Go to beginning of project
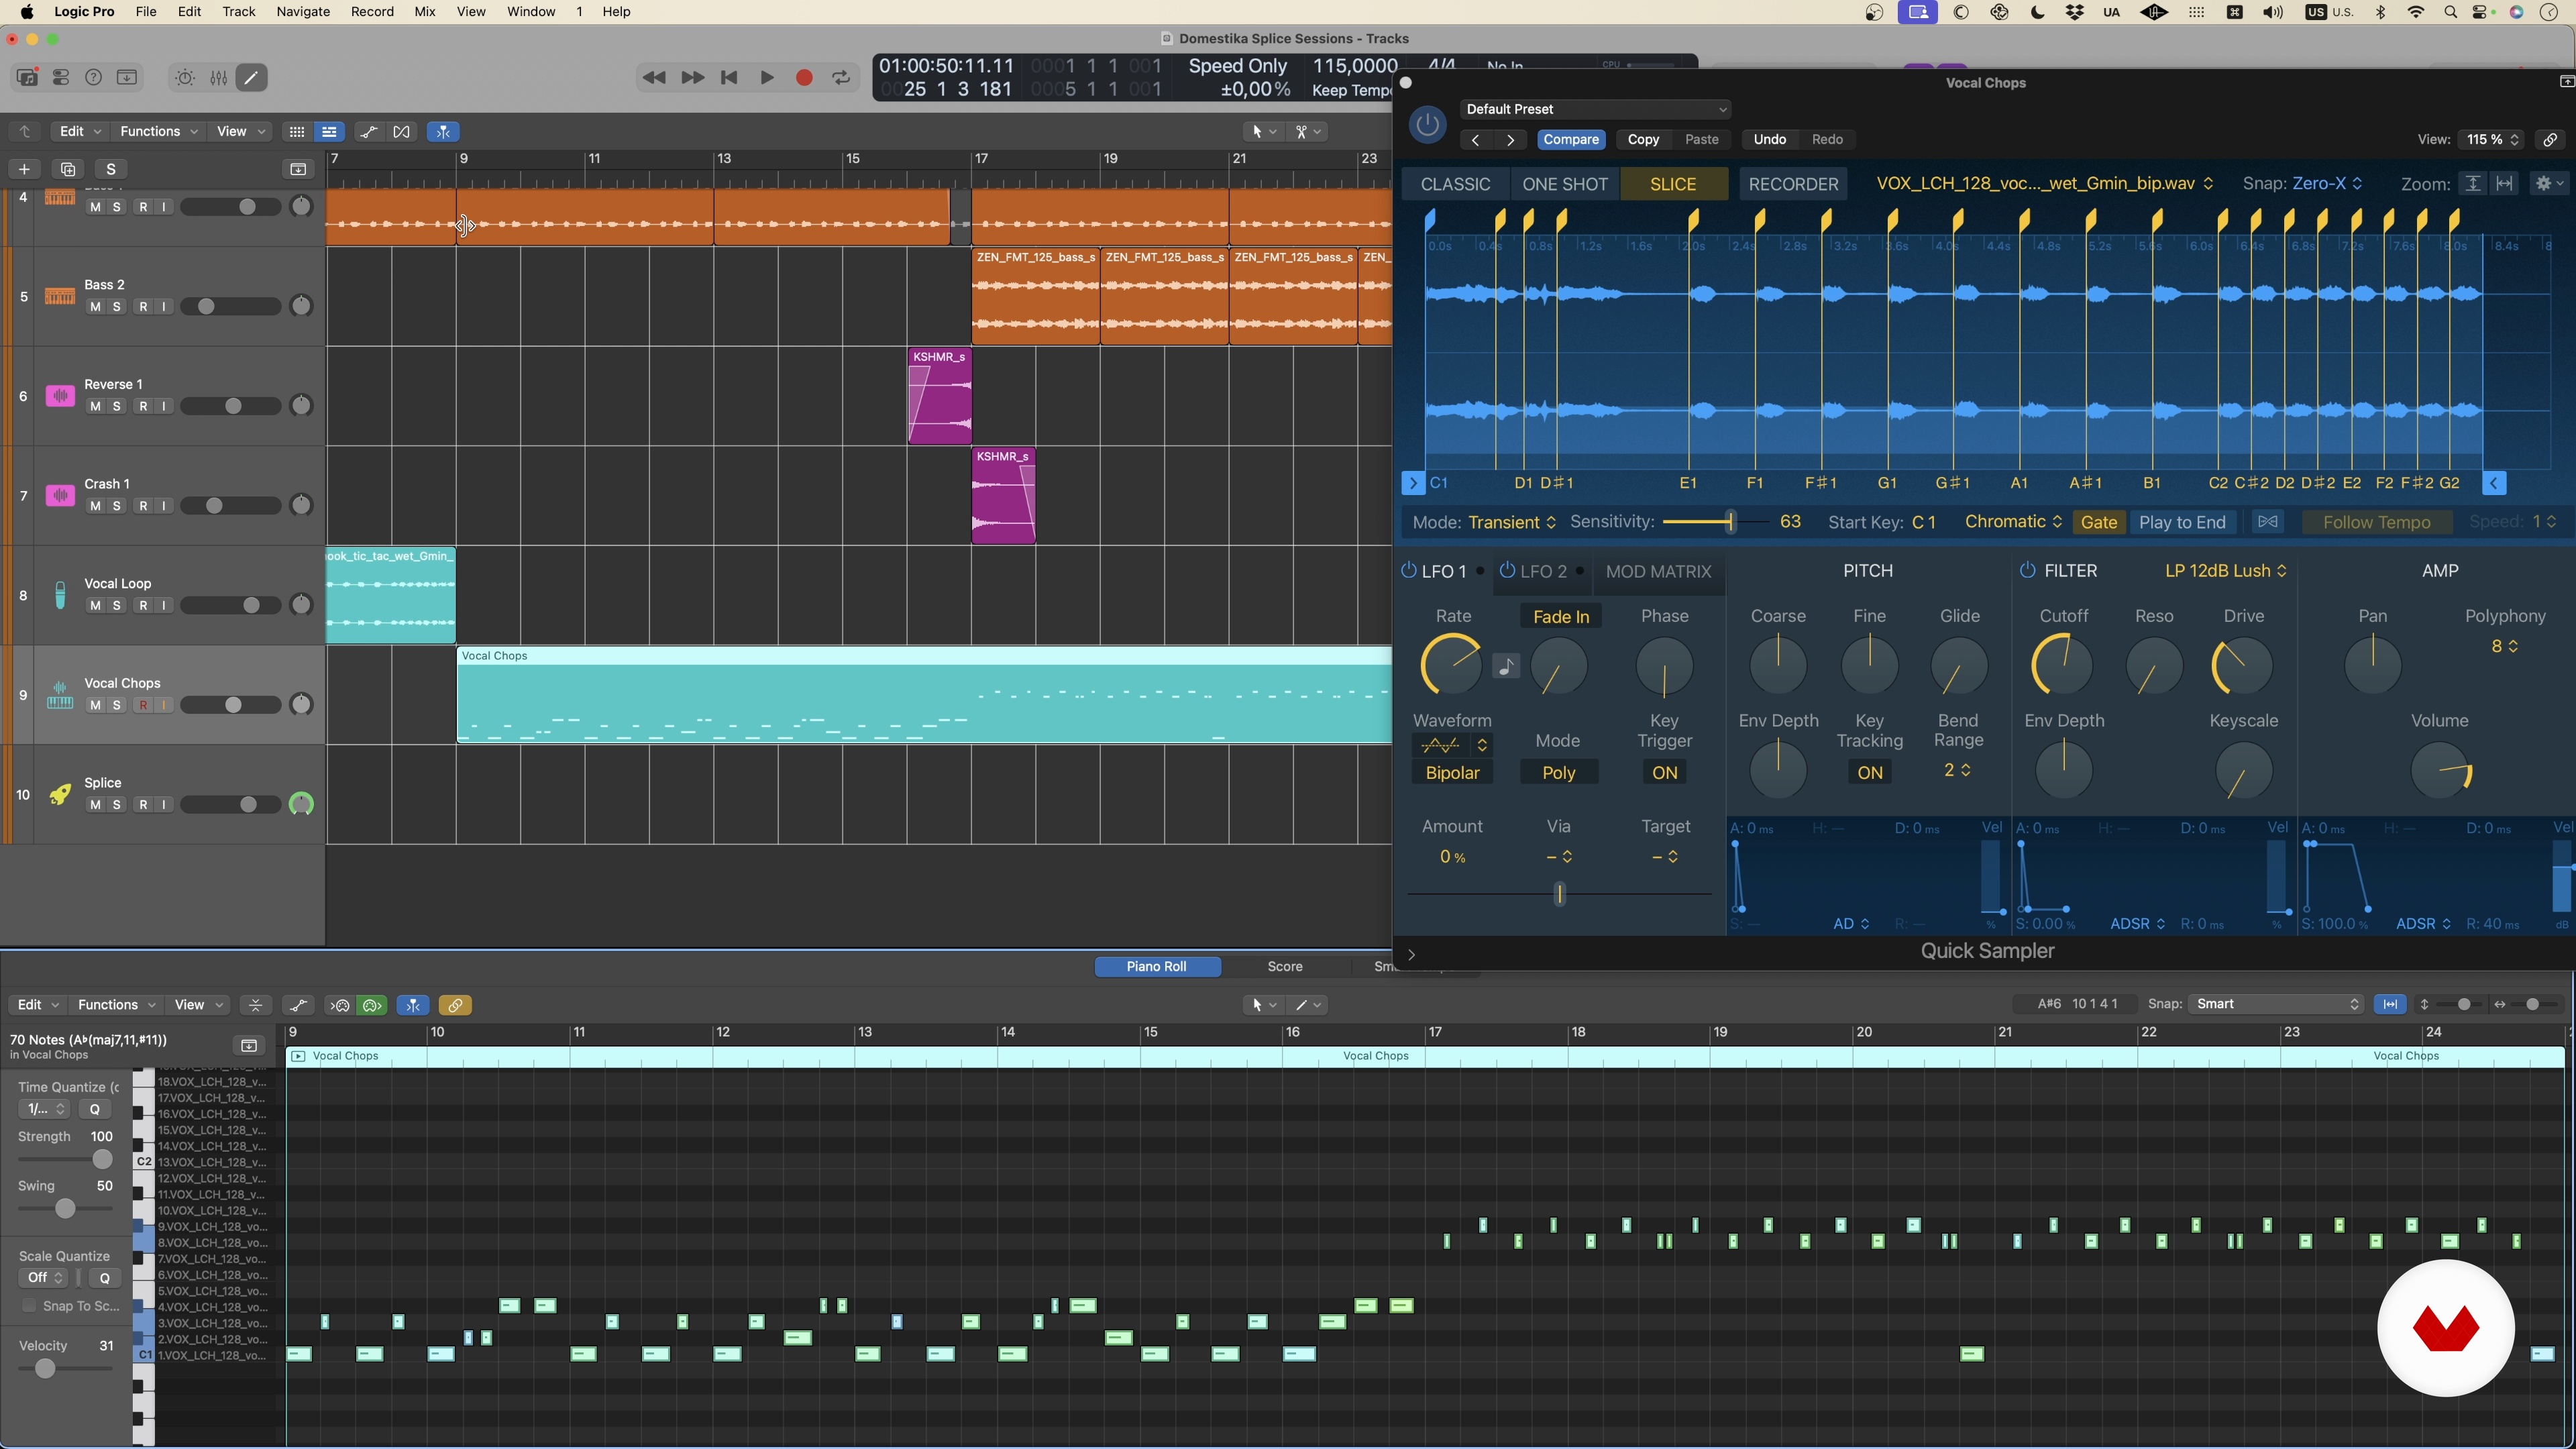The image size is (2576, 1449). 730,78
